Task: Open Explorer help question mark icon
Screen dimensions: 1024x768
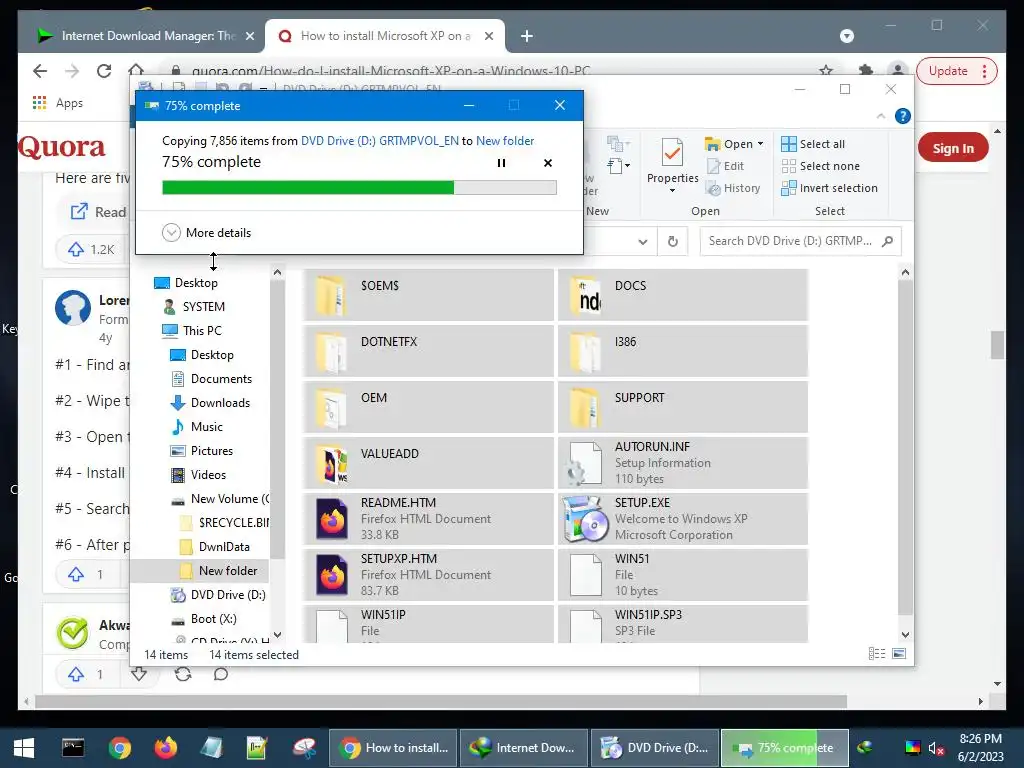Action: tap(903, 116)
